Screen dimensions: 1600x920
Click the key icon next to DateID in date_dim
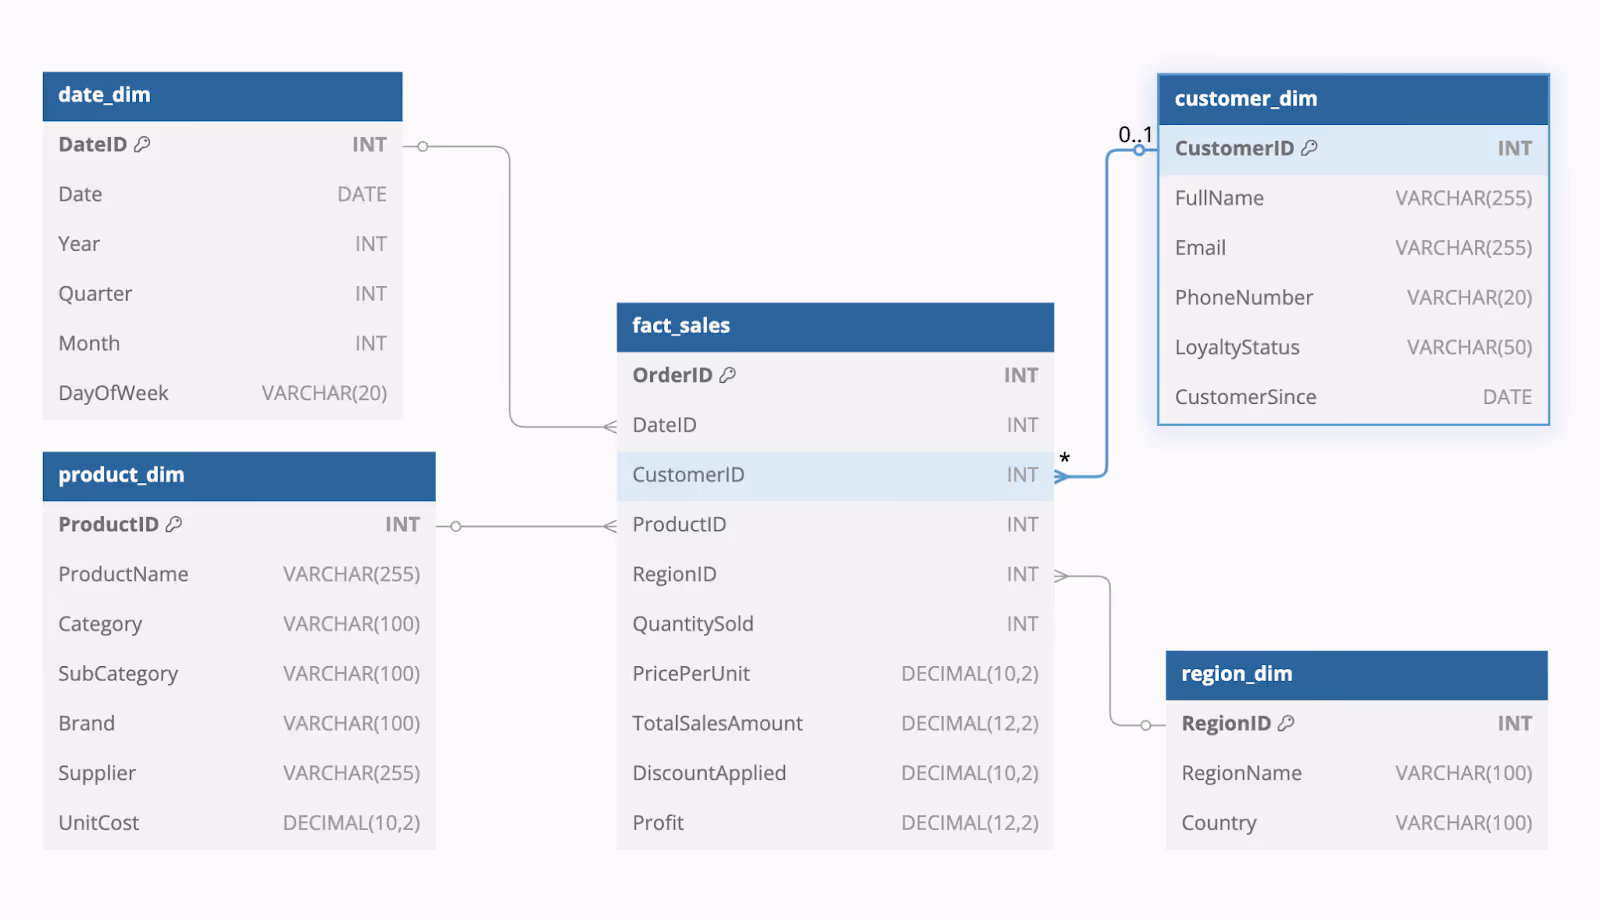(x=142, y=144)
